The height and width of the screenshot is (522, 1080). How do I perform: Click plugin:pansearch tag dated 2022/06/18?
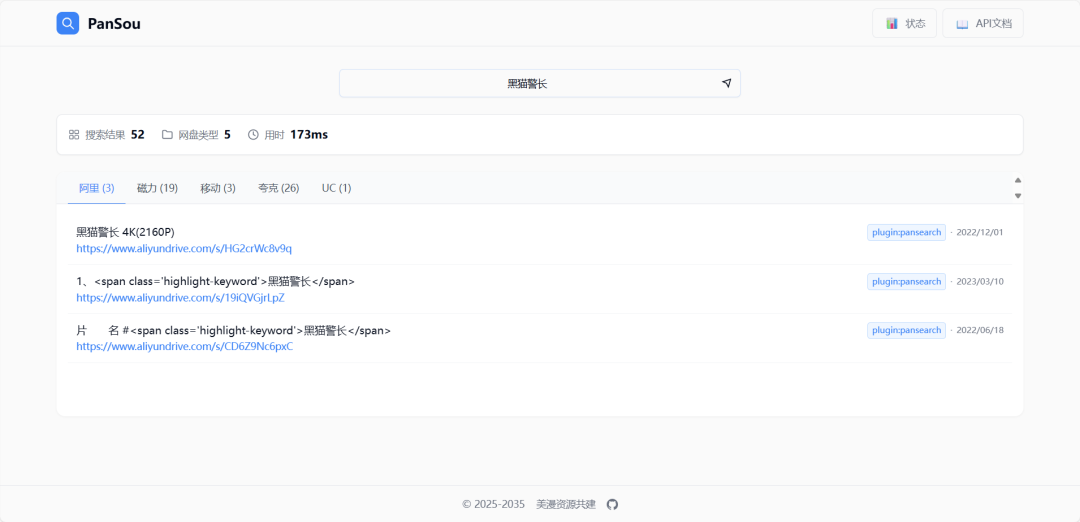pos(906,330)
